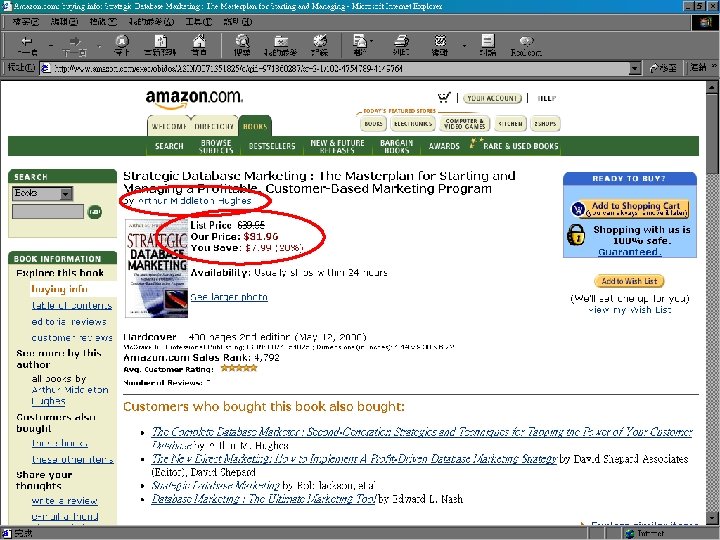Click the green Go search button

pyautogui.click(x=95, y=212)
